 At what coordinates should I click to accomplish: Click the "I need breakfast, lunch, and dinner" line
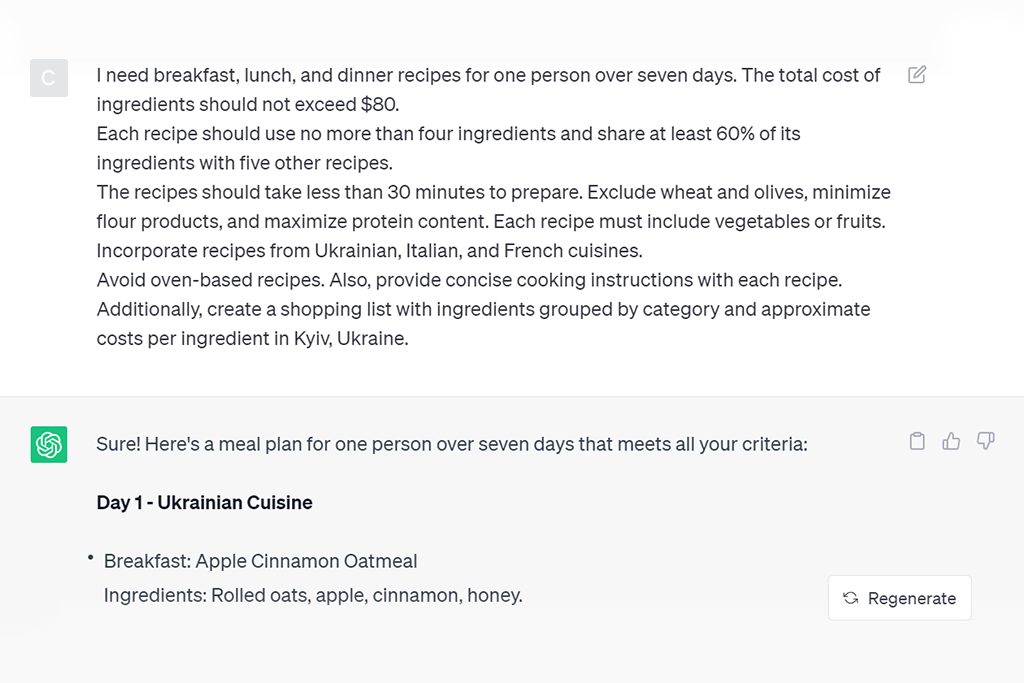pyautogui.click(x=488, y=75)
